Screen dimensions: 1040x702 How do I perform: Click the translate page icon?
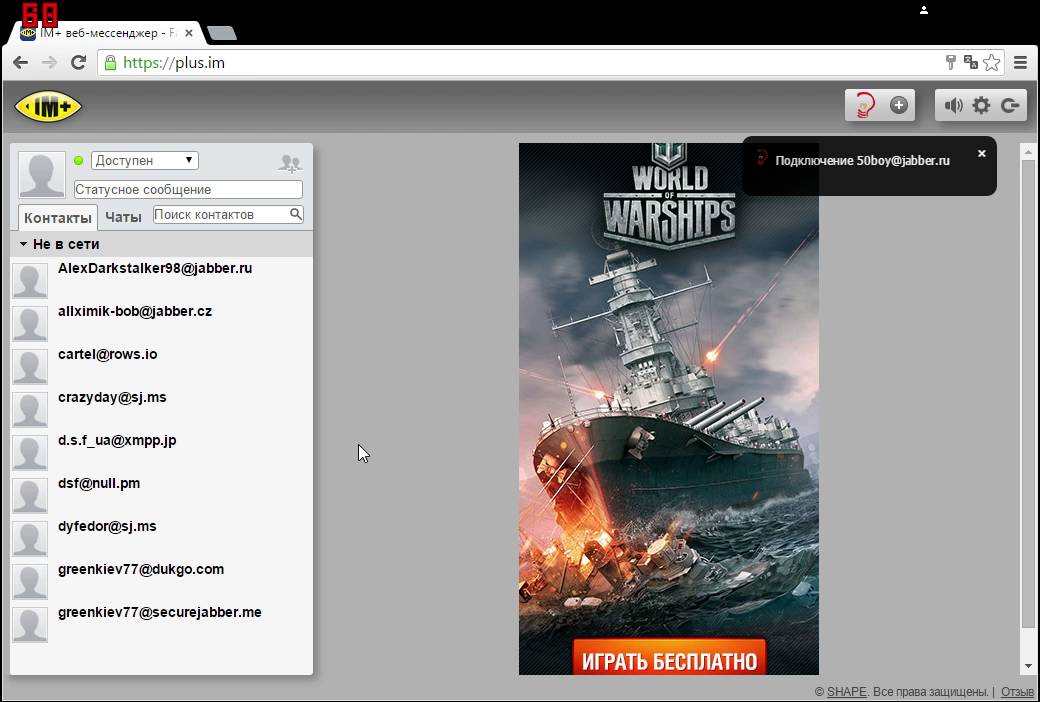[971, 62]
